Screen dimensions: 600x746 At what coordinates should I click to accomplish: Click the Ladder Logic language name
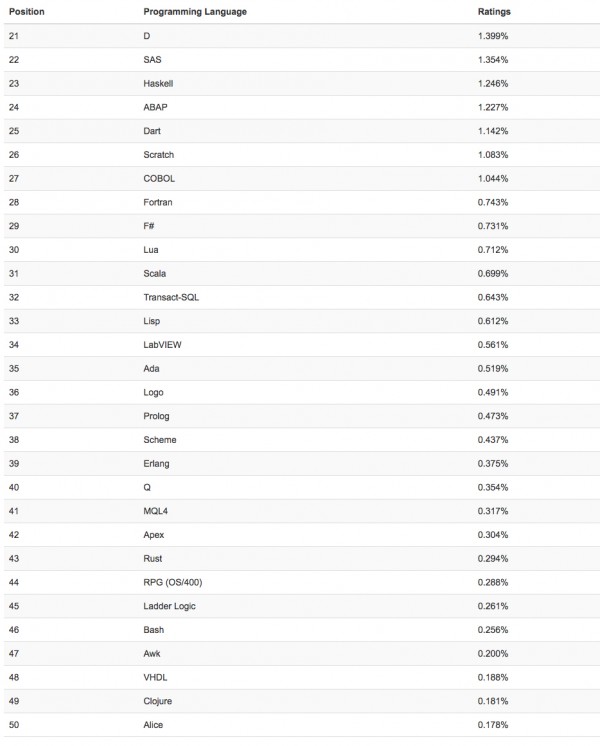click(x=170, y=606)
